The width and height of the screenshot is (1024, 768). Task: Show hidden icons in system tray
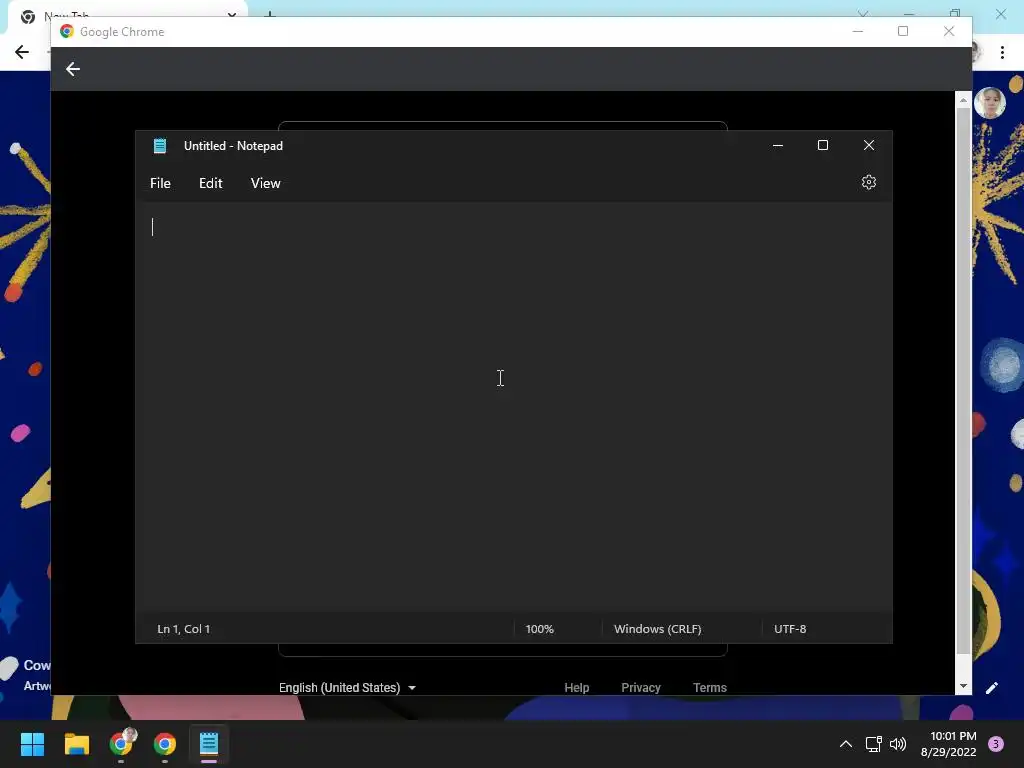click(846, 744)
